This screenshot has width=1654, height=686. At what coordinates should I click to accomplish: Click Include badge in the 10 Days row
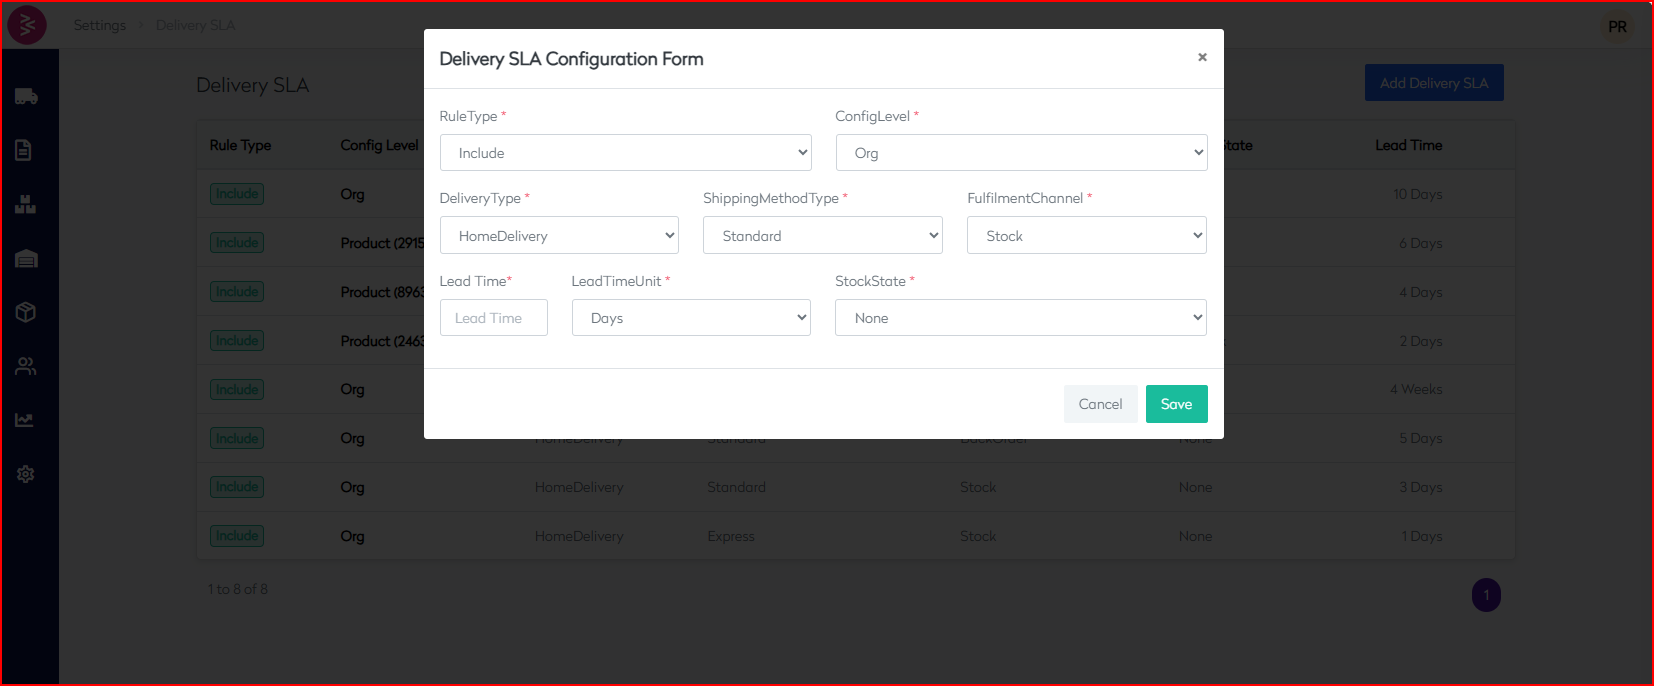tap(237, 194)
